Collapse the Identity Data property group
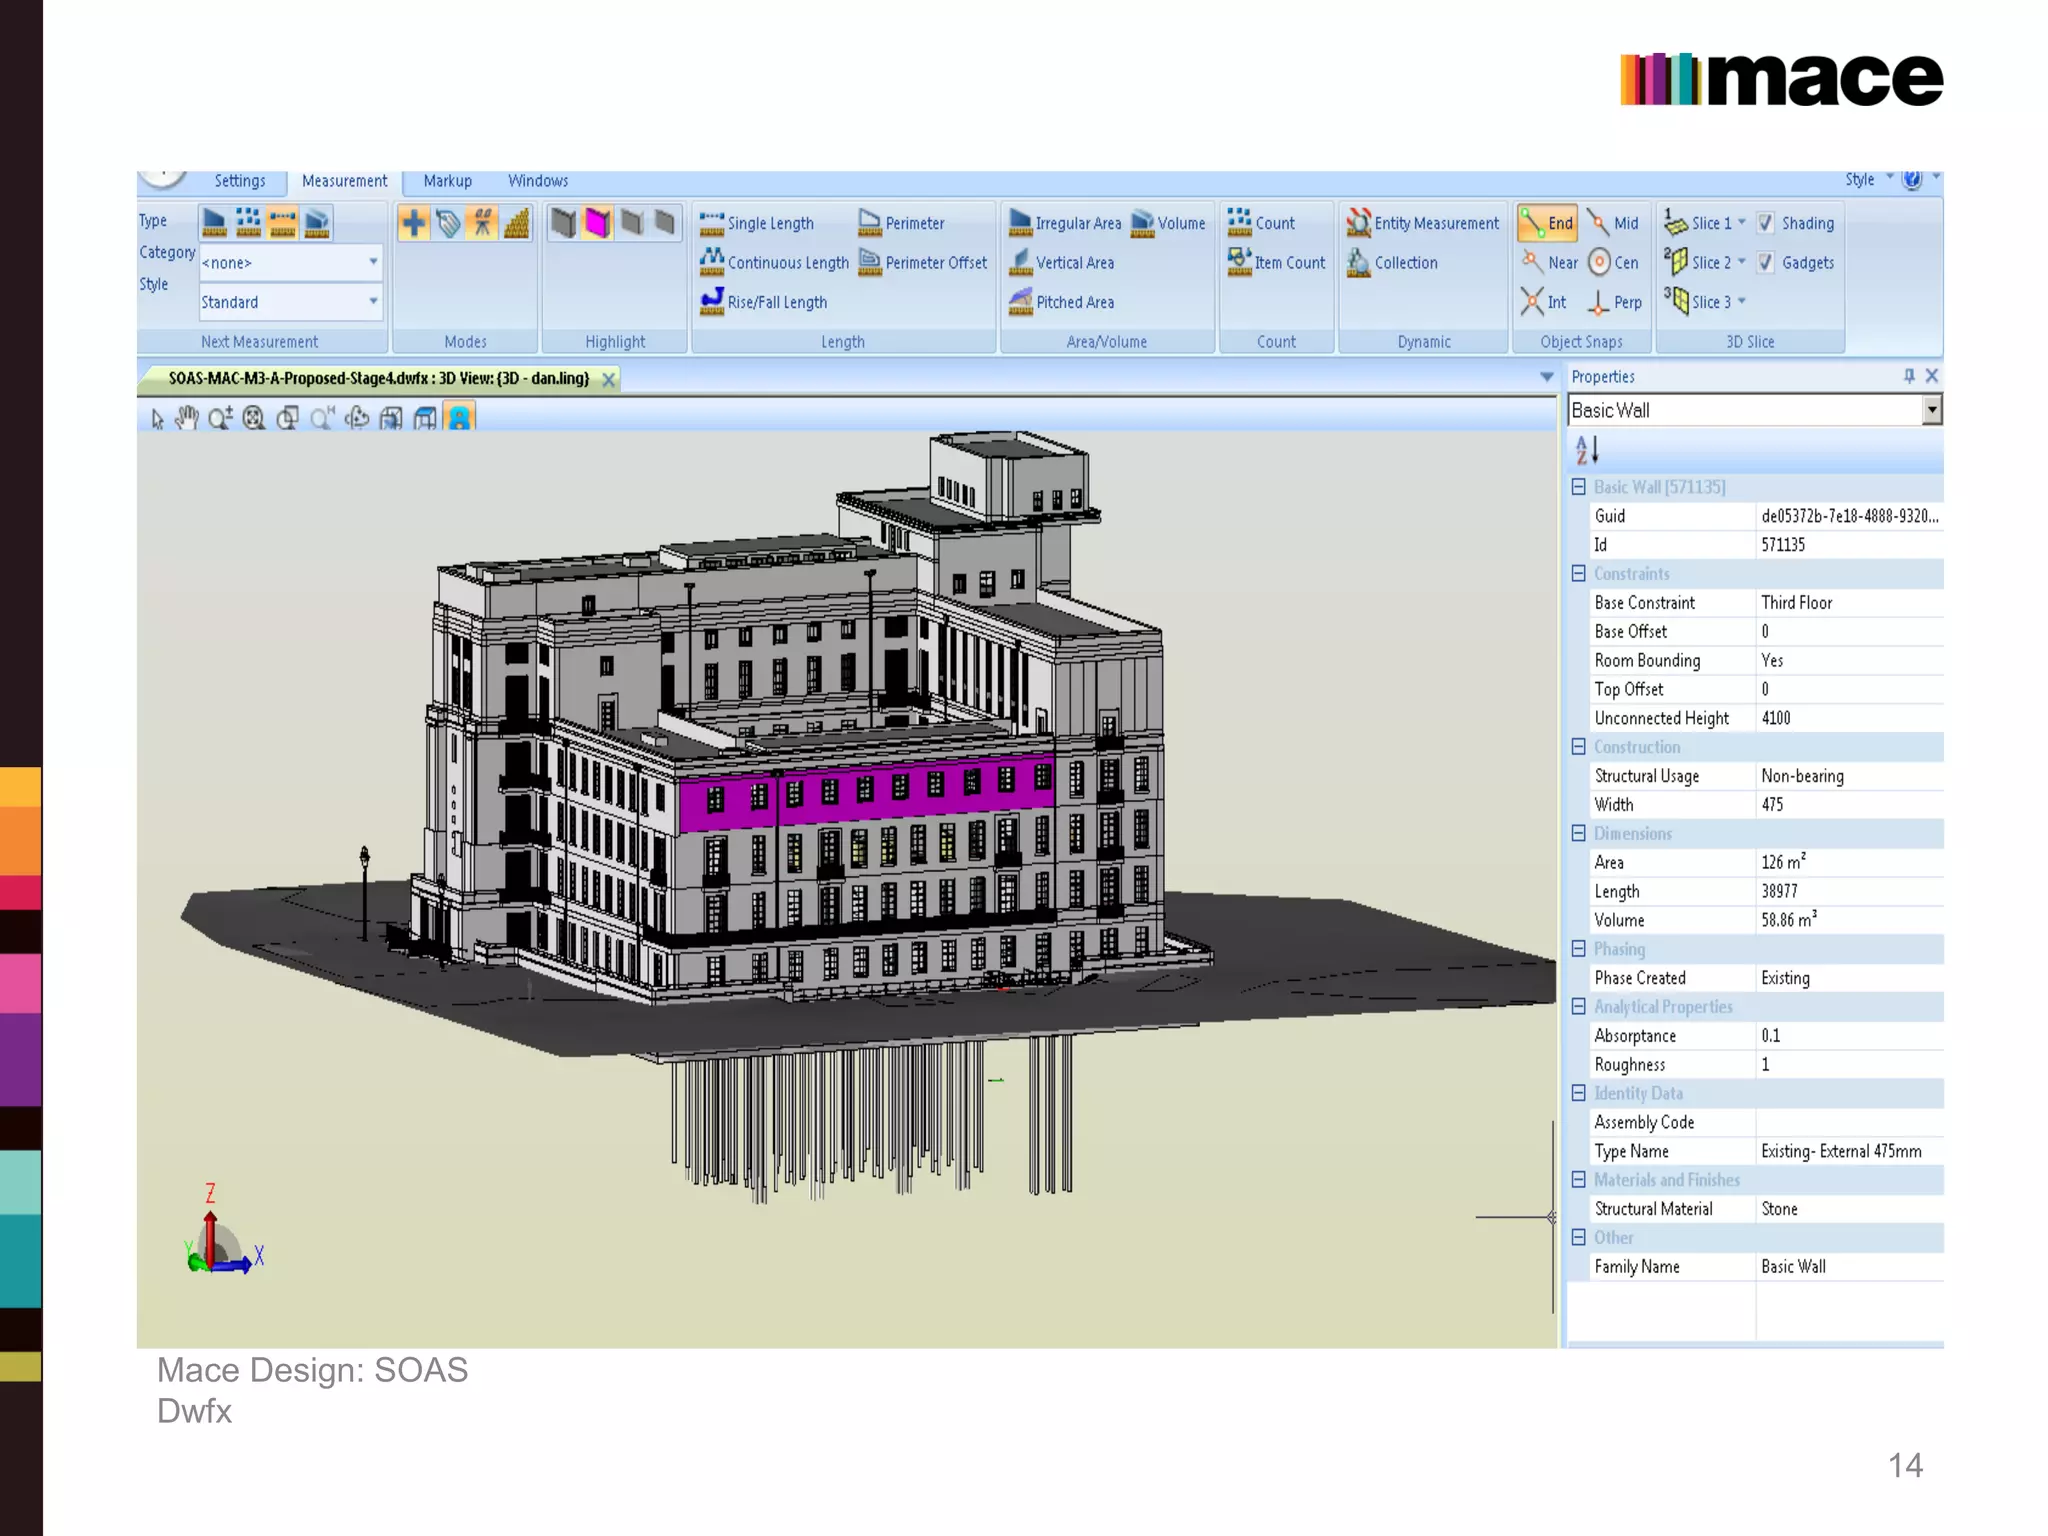 pyautogui.click(x=1579, y=1093)
